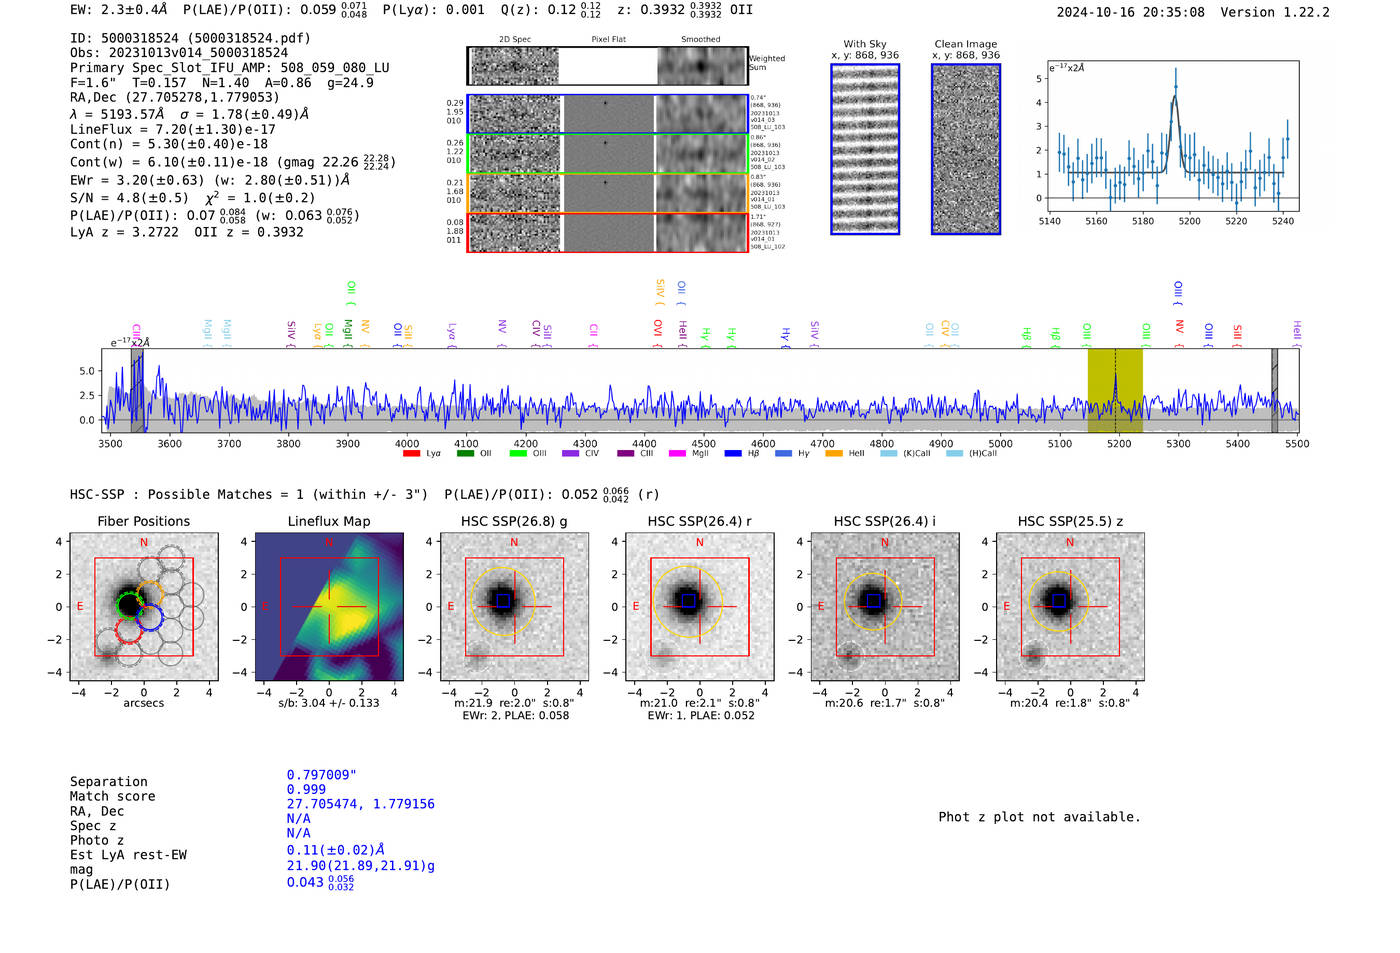Select the orange-bordered 2D spectrum row
The image size is (1400, 953).
(x=607, y=193)
